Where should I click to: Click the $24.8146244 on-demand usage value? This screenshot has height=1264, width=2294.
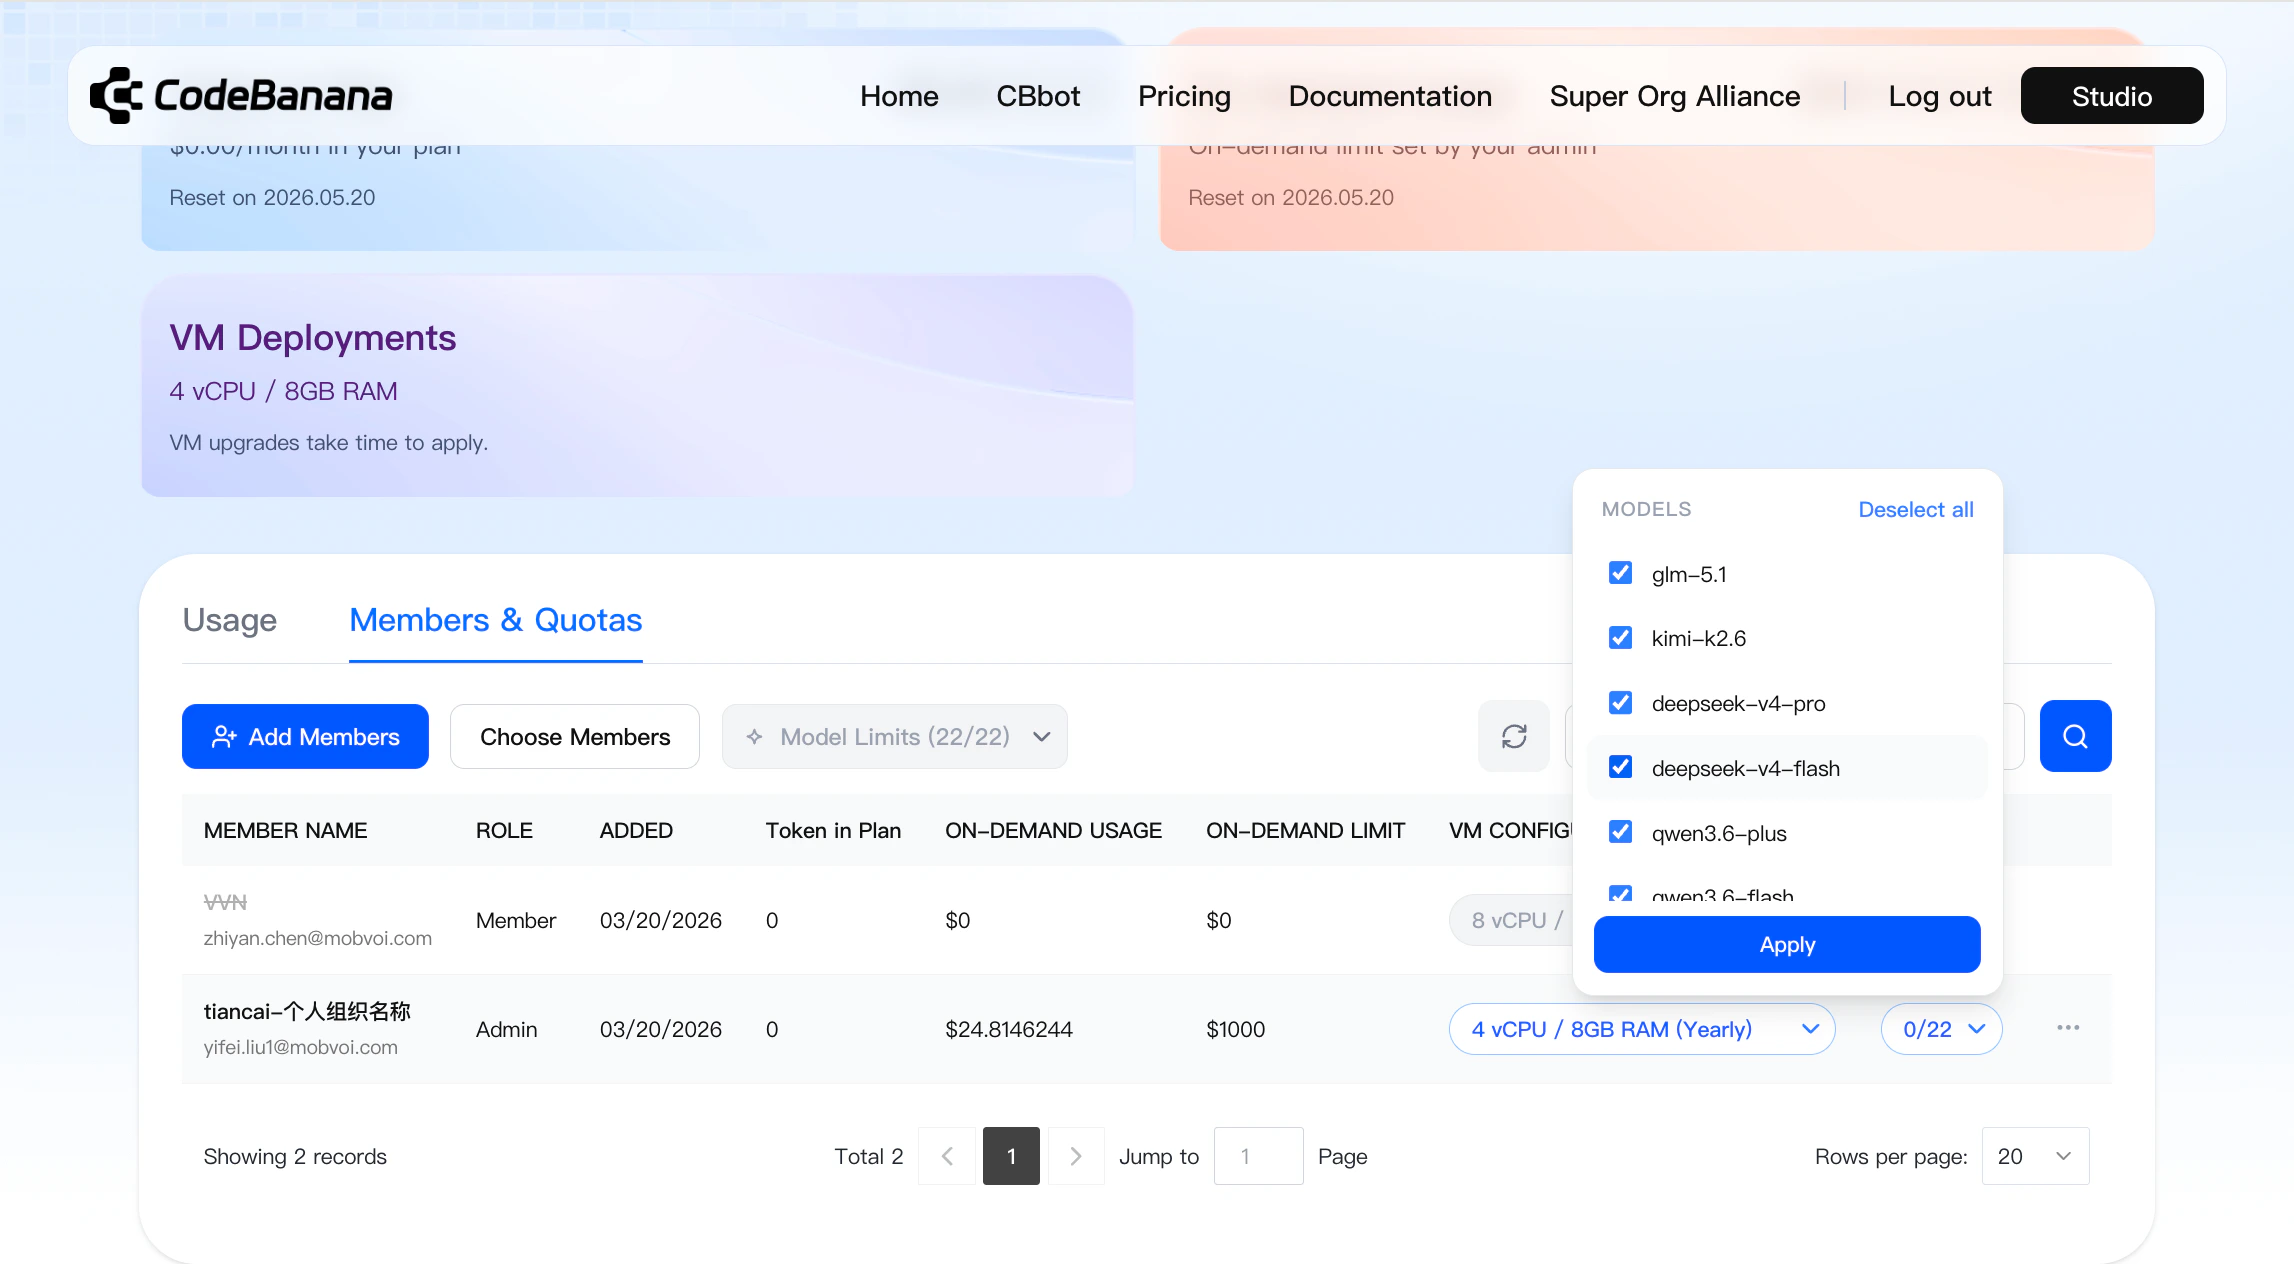pos(1009,1029)
